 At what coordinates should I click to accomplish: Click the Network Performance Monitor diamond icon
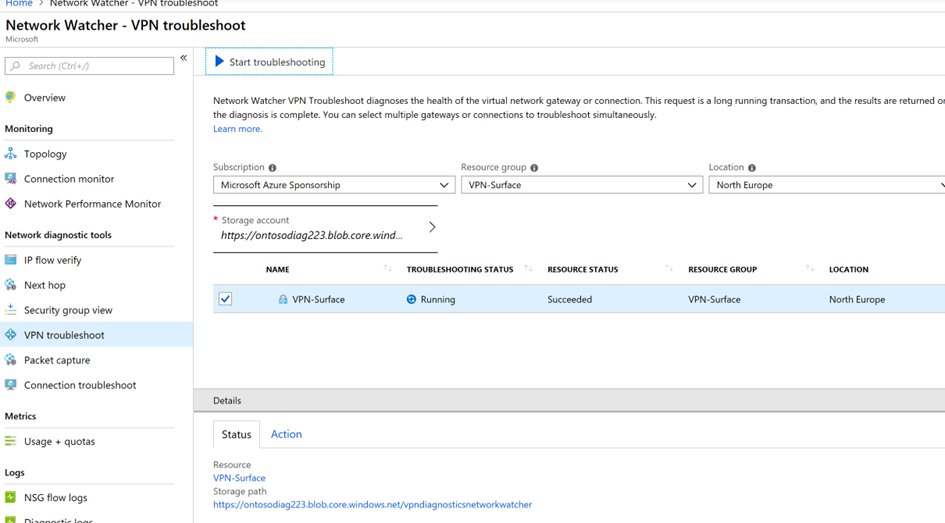[x=10, y=204]
